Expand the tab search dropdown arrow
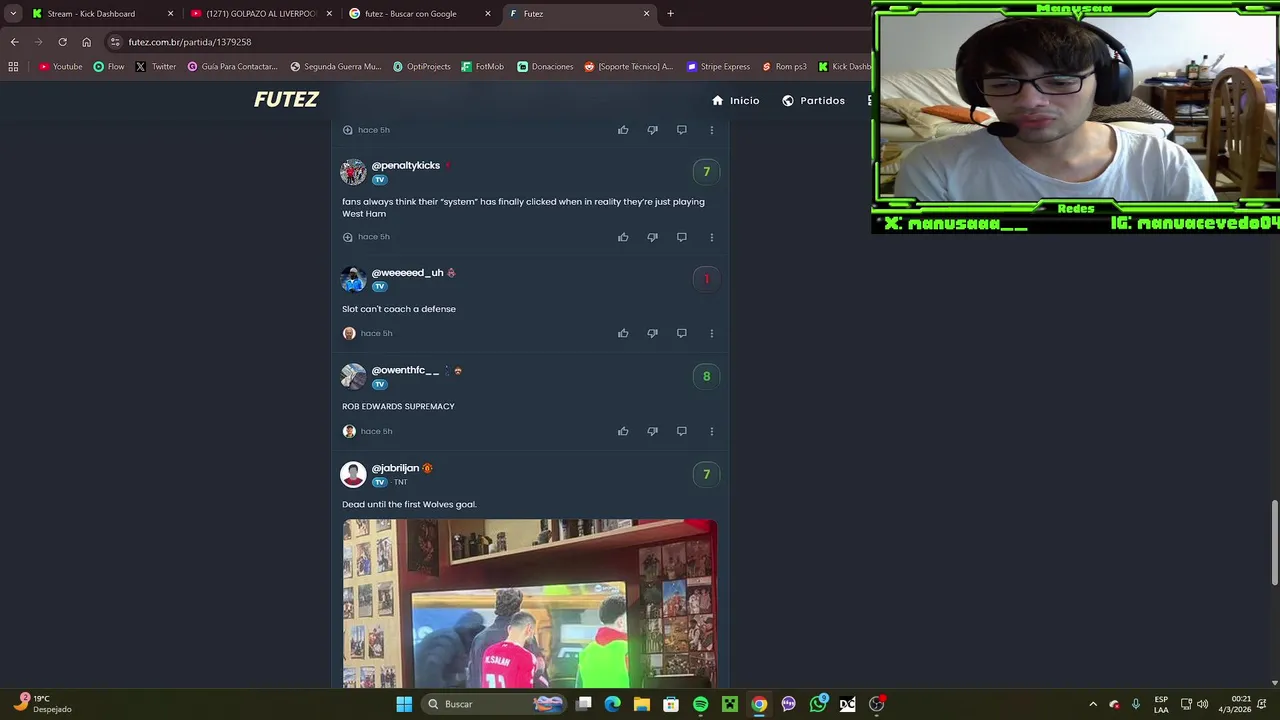This screenshot has height=720, width=1280. (13, 14)
